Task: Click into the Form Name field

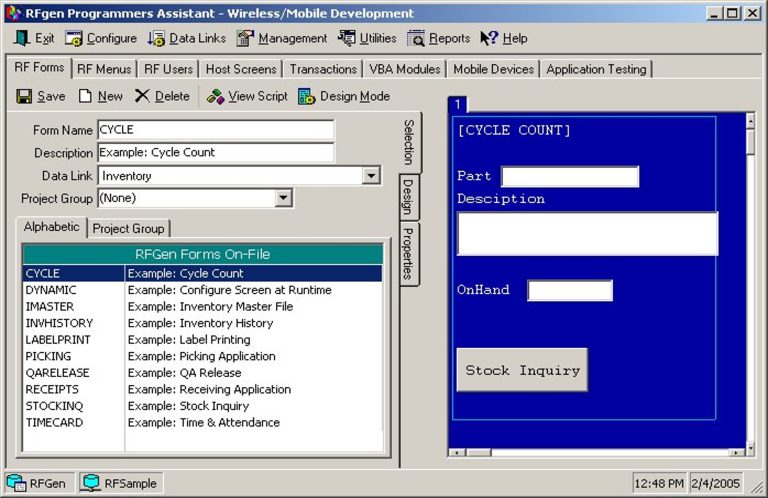Action: pos(215,130)
